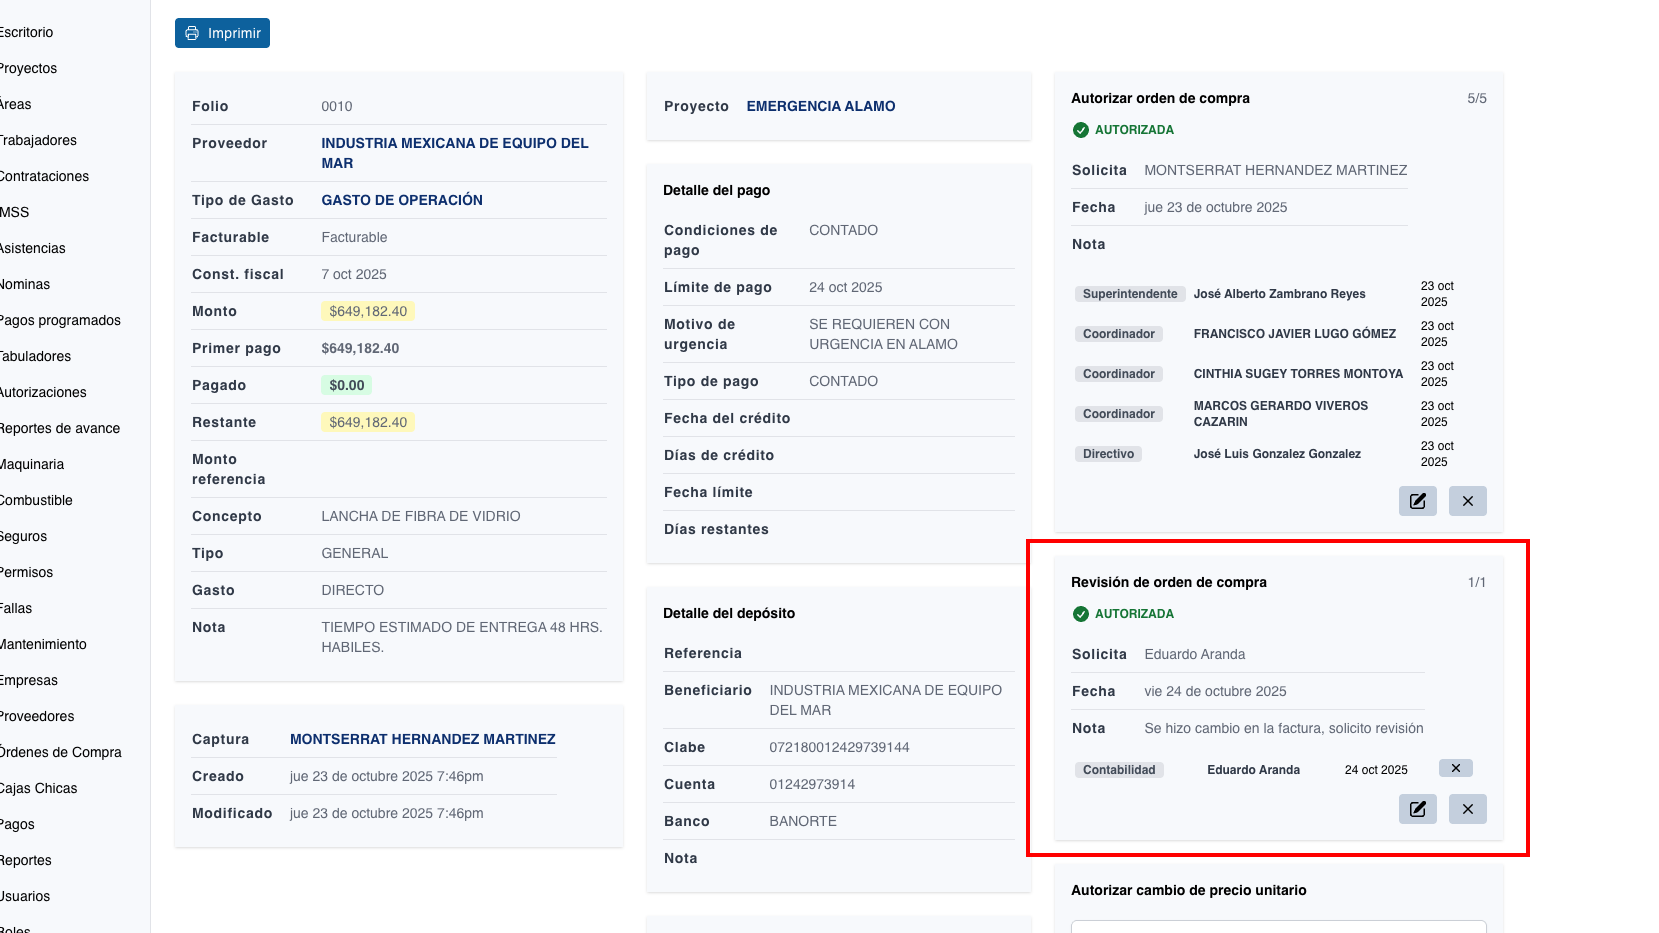
Task: Select Combustible from the sidebar
Action: click(36, 500)
